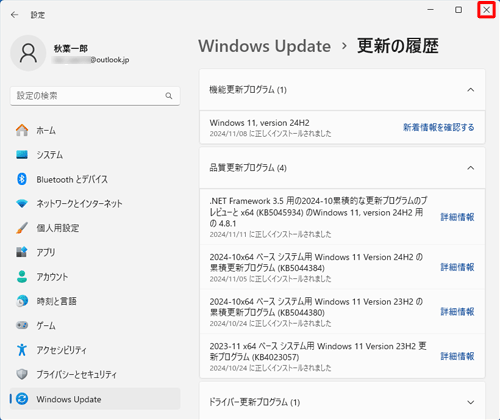Select the ネットワークとインターネット wifi icon

pos(22,203)
